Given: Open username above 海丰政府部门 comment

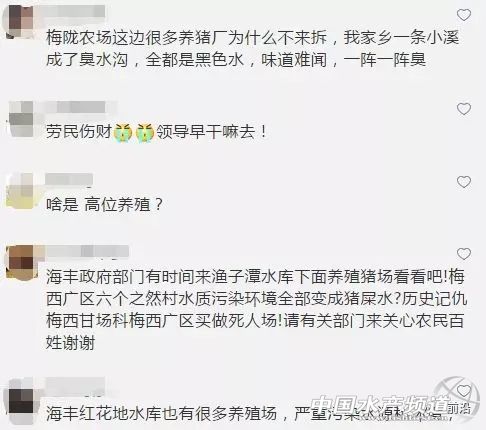Looking at the screenshot, I should pos(87,251).
